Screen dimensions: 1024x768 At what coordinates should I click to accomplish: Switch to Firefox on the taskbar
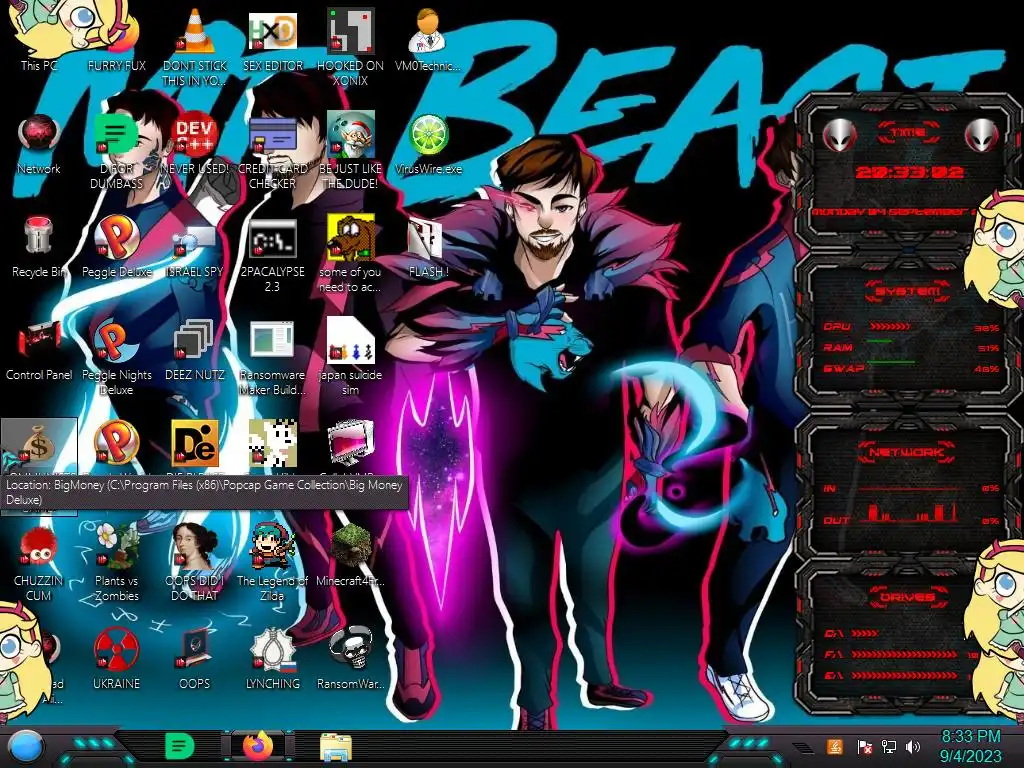(x=258, y=746)
